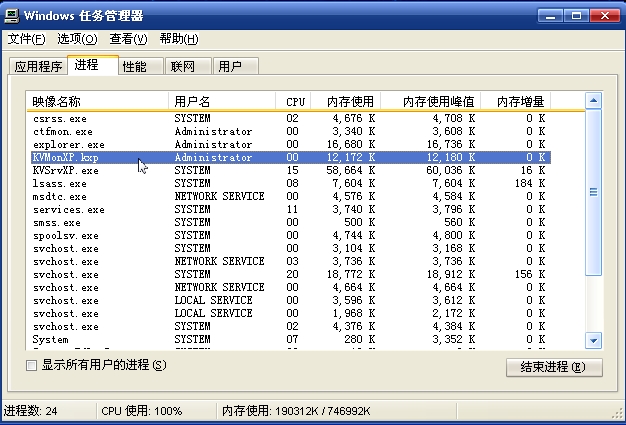Screen dimensions: 626x425
Task: Select the KVSrvXP.exe process
Action: click(289, 170)
